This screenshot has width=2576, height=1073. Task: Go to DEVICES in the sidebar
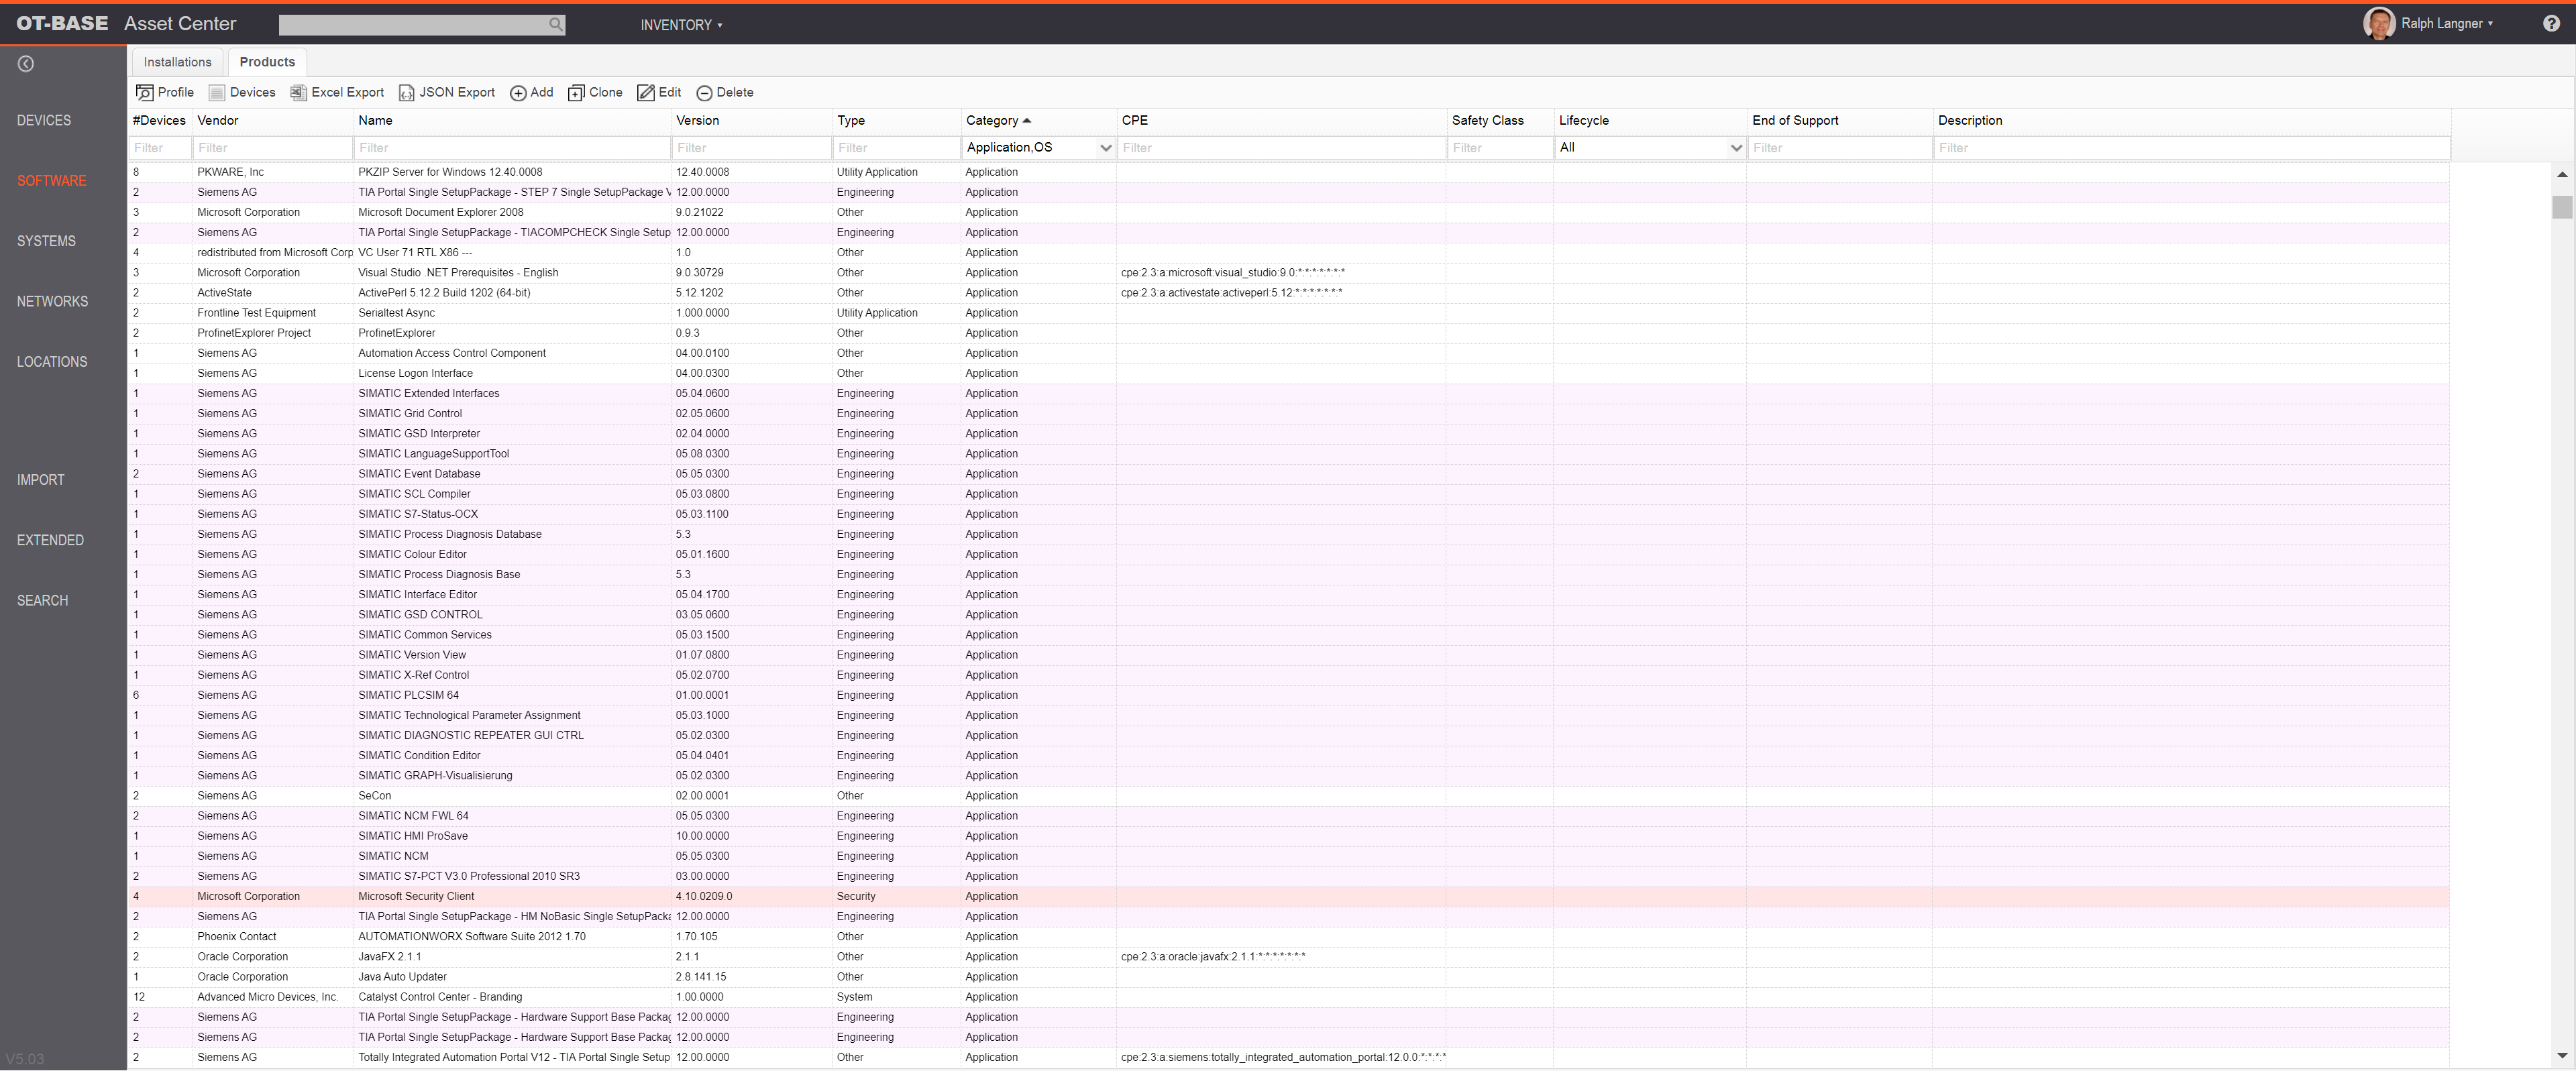click(x=44, y=120)
